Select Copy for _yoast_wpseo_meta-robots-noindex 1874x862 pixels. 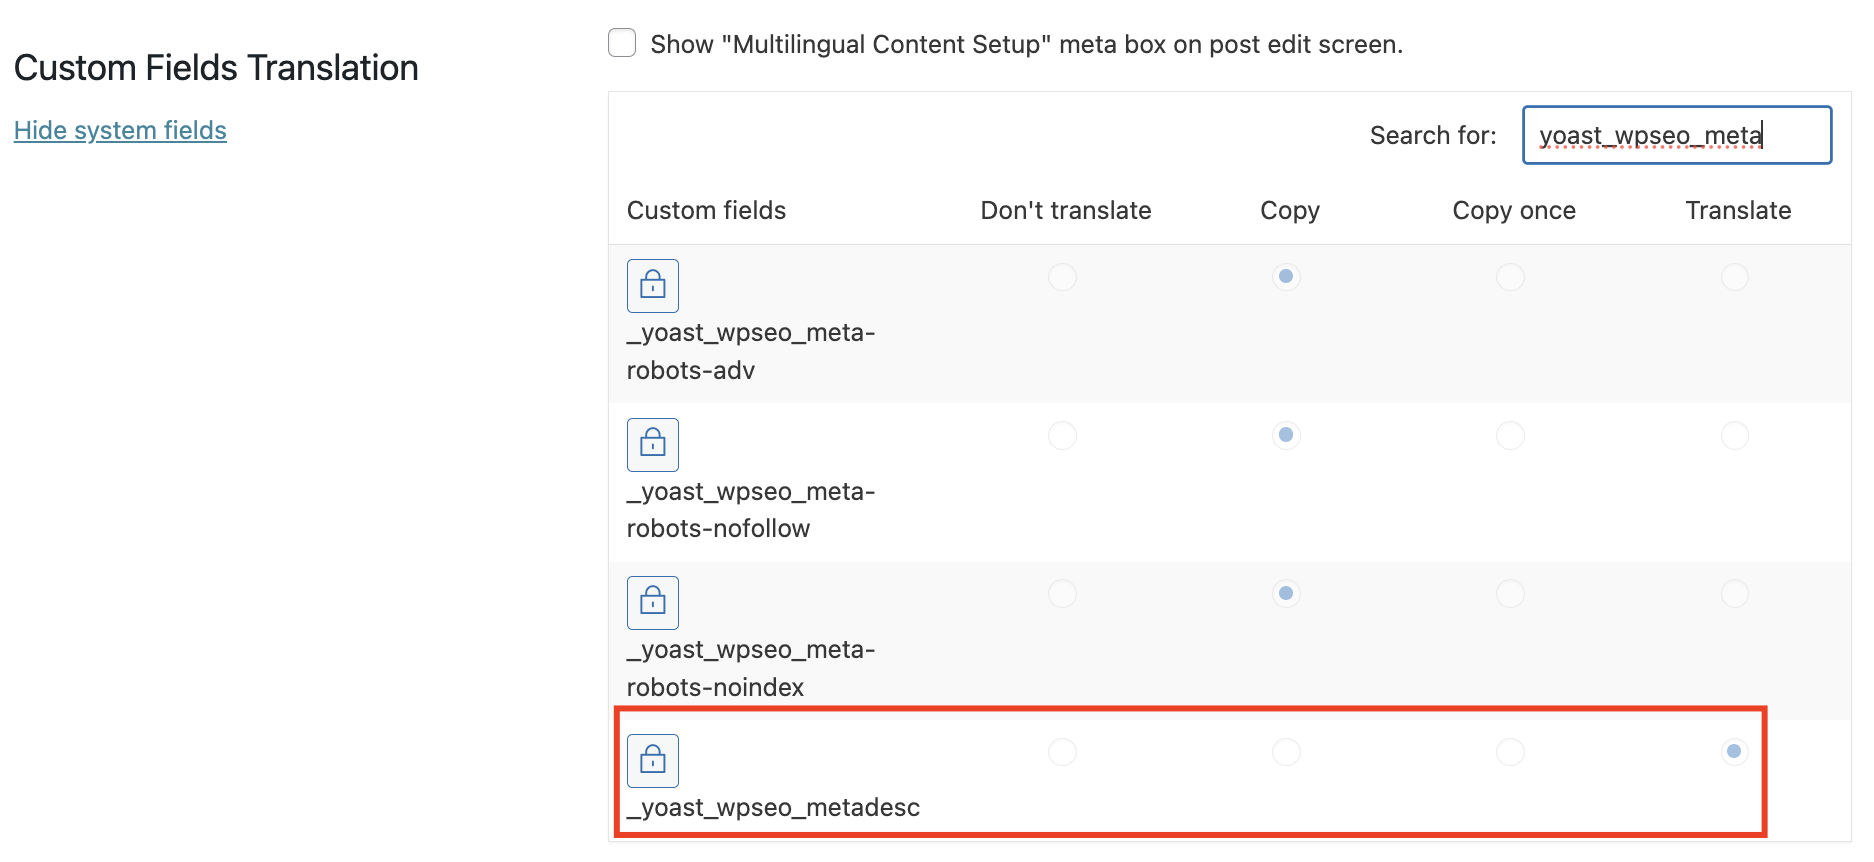1286,593
